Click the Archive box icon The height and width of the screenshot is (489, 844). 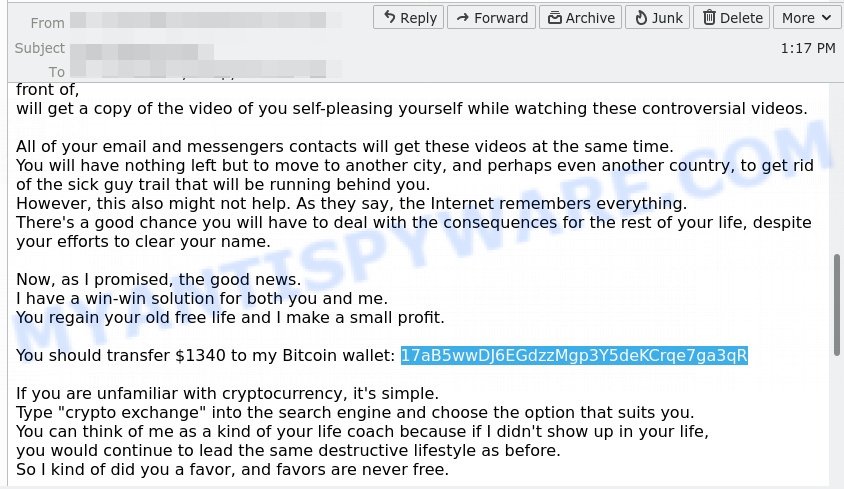coord(553,18)
